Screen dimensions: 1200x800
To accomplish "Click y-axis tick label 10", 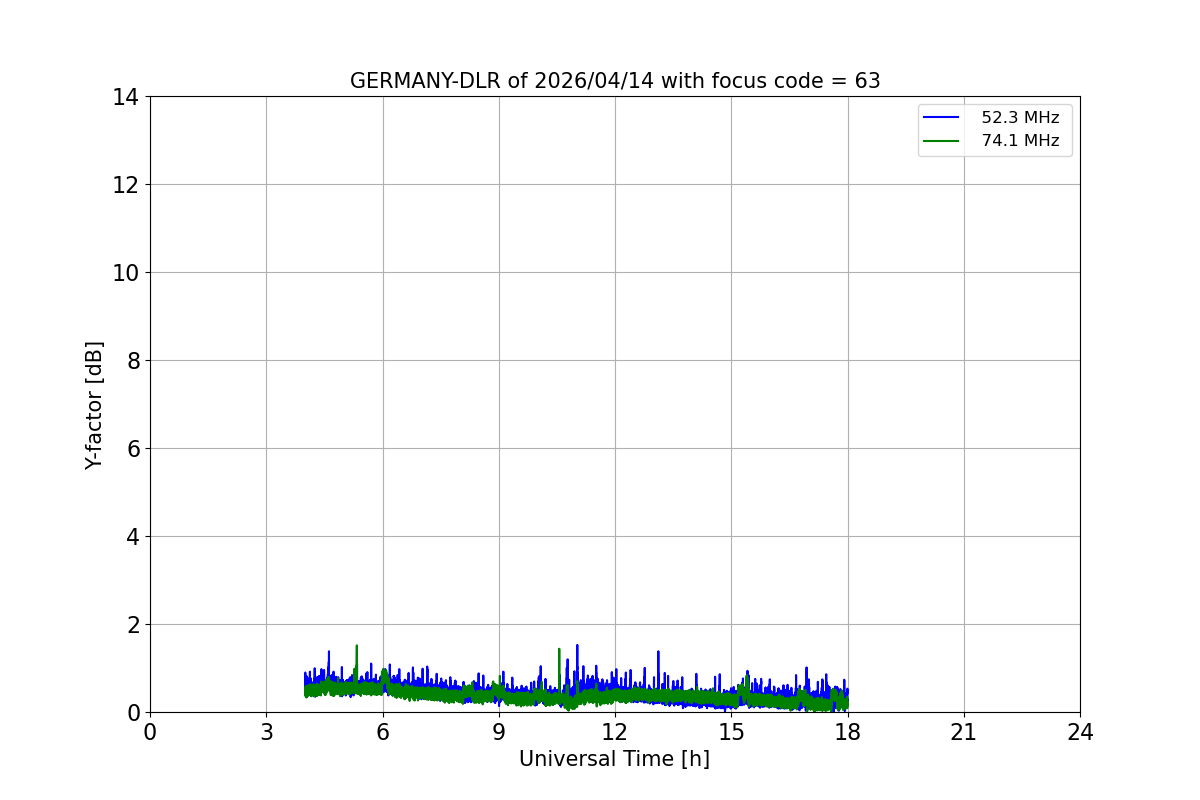I will (x=125, y=273).
